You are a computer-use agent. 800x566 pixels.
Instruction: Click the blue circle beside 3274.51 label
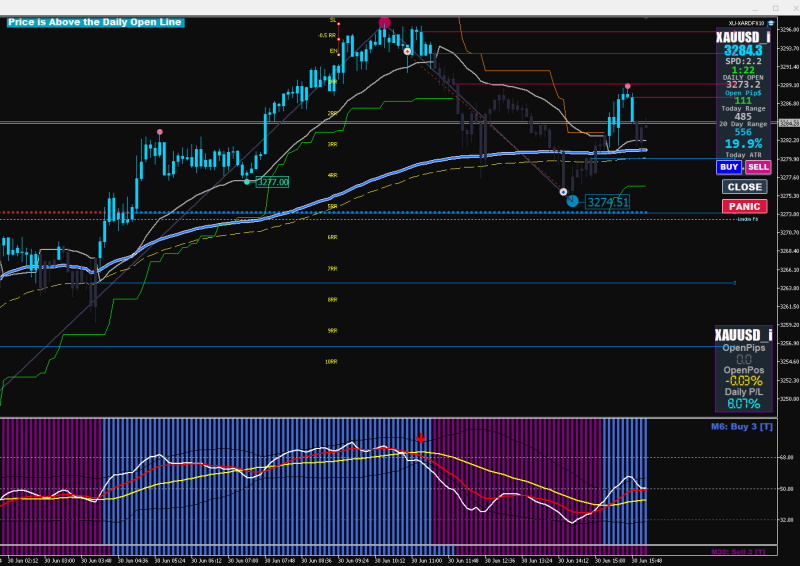point(572,201)
